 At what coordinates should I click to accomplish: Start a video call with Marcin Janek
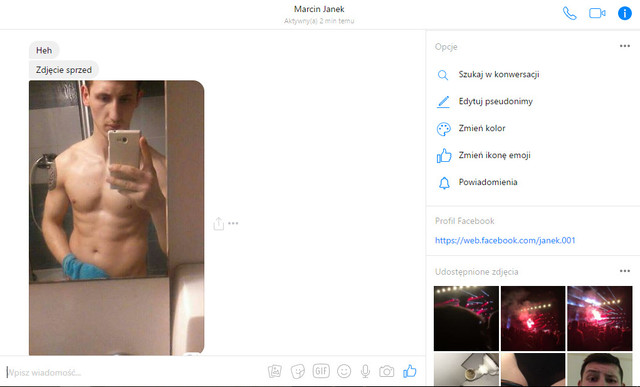(597, 13)
